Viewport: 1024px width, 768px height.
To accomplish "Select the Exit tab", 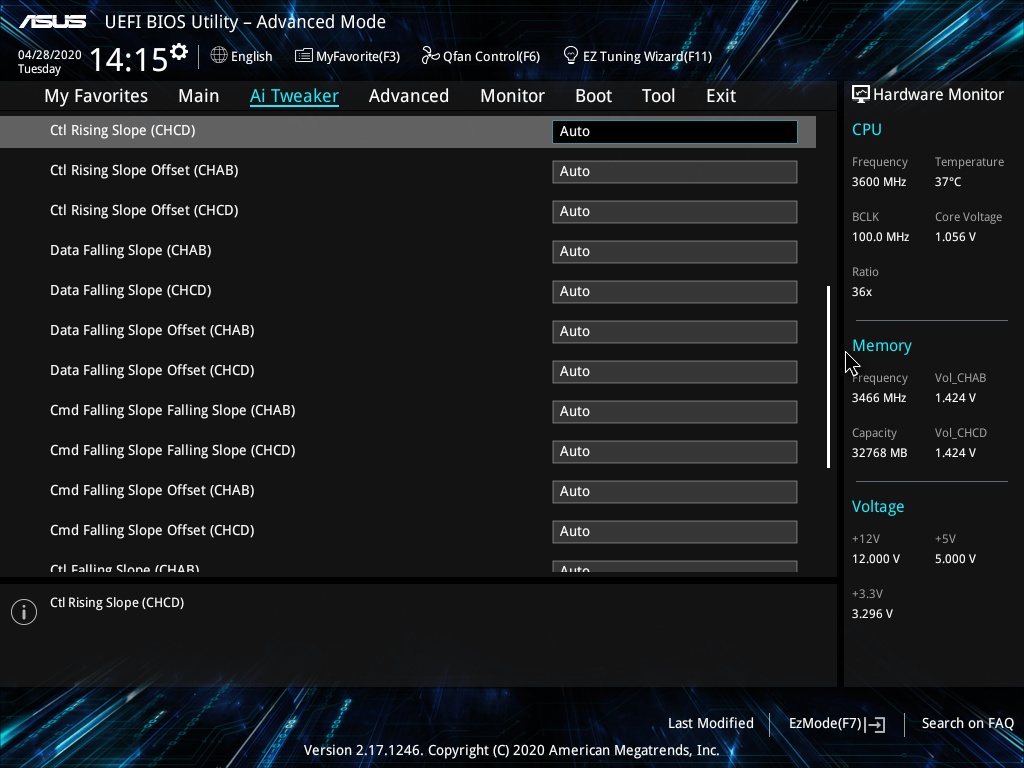I will click(721, 96).
